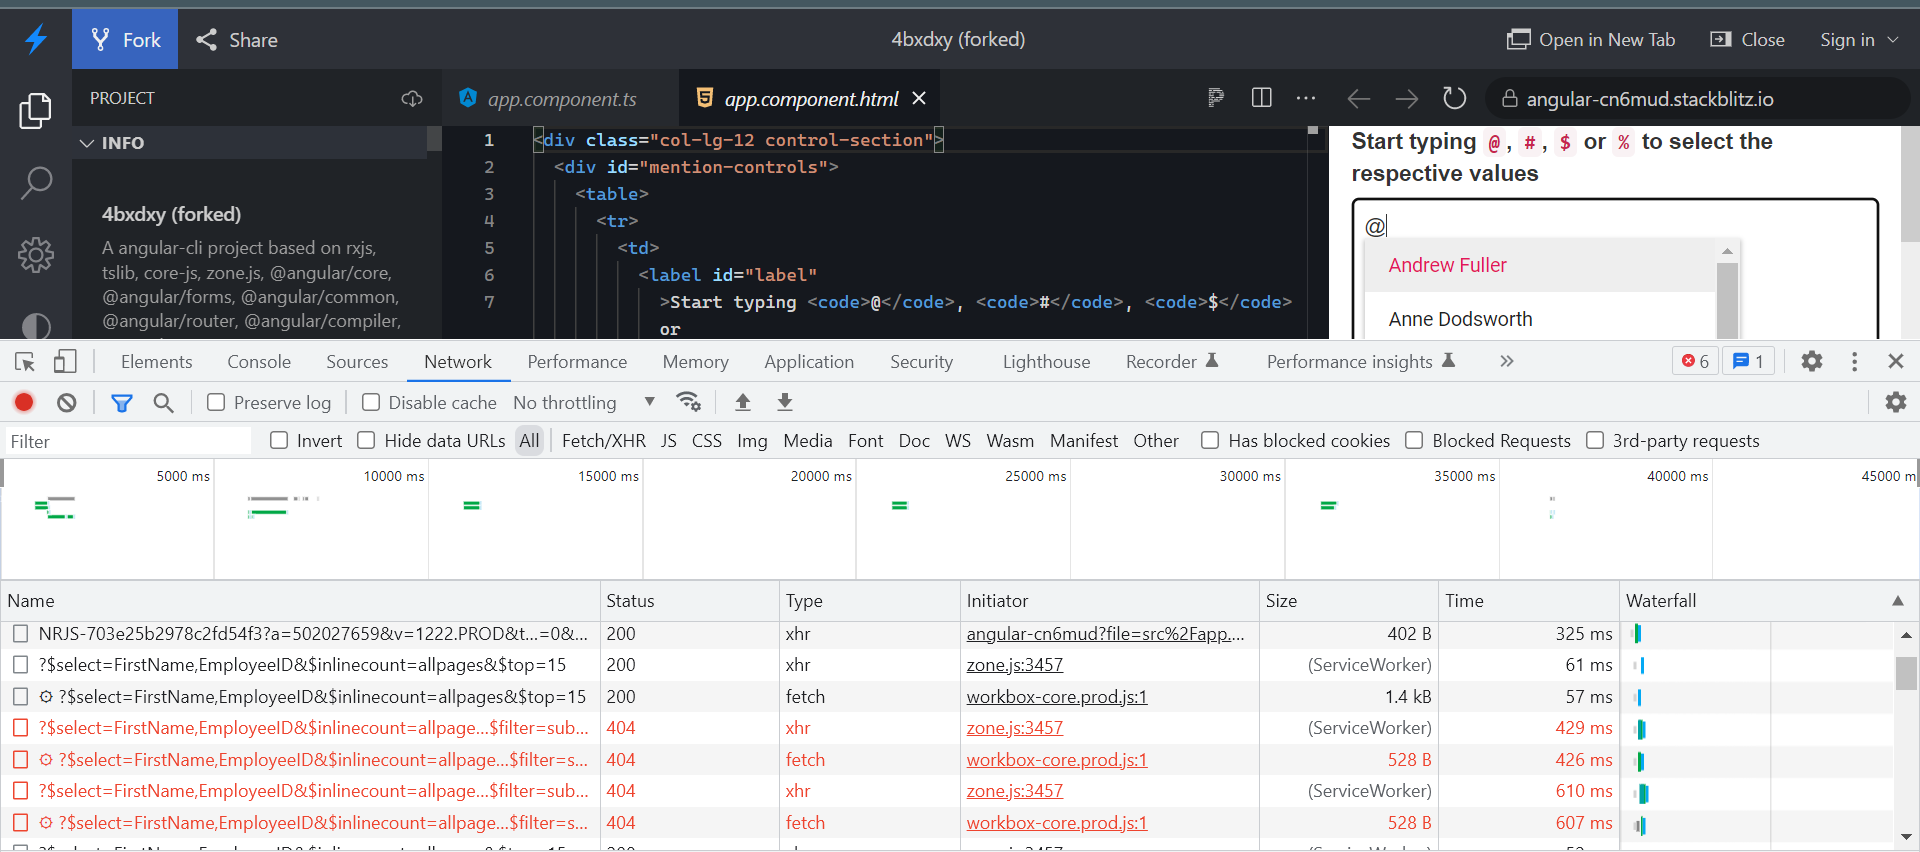Click the Share button
The image size is (1920, 852).
pos(237,39)
